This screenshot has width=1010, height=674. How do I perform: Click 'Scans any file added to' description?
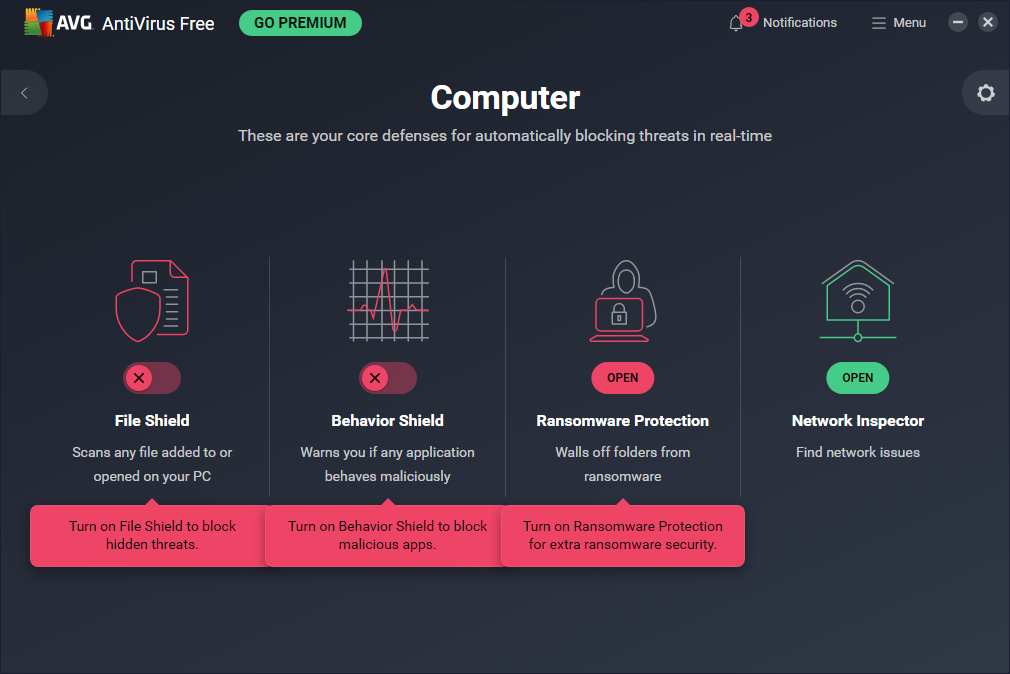click(x=152, y=464)
